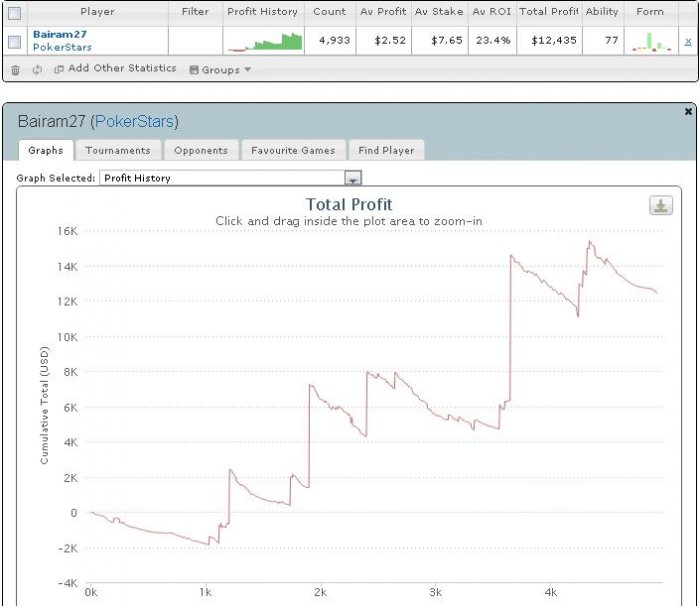Viewport: 700px width, 607px height.
Task: Open the PokerStars link under Bairam27
Action: 62,47
